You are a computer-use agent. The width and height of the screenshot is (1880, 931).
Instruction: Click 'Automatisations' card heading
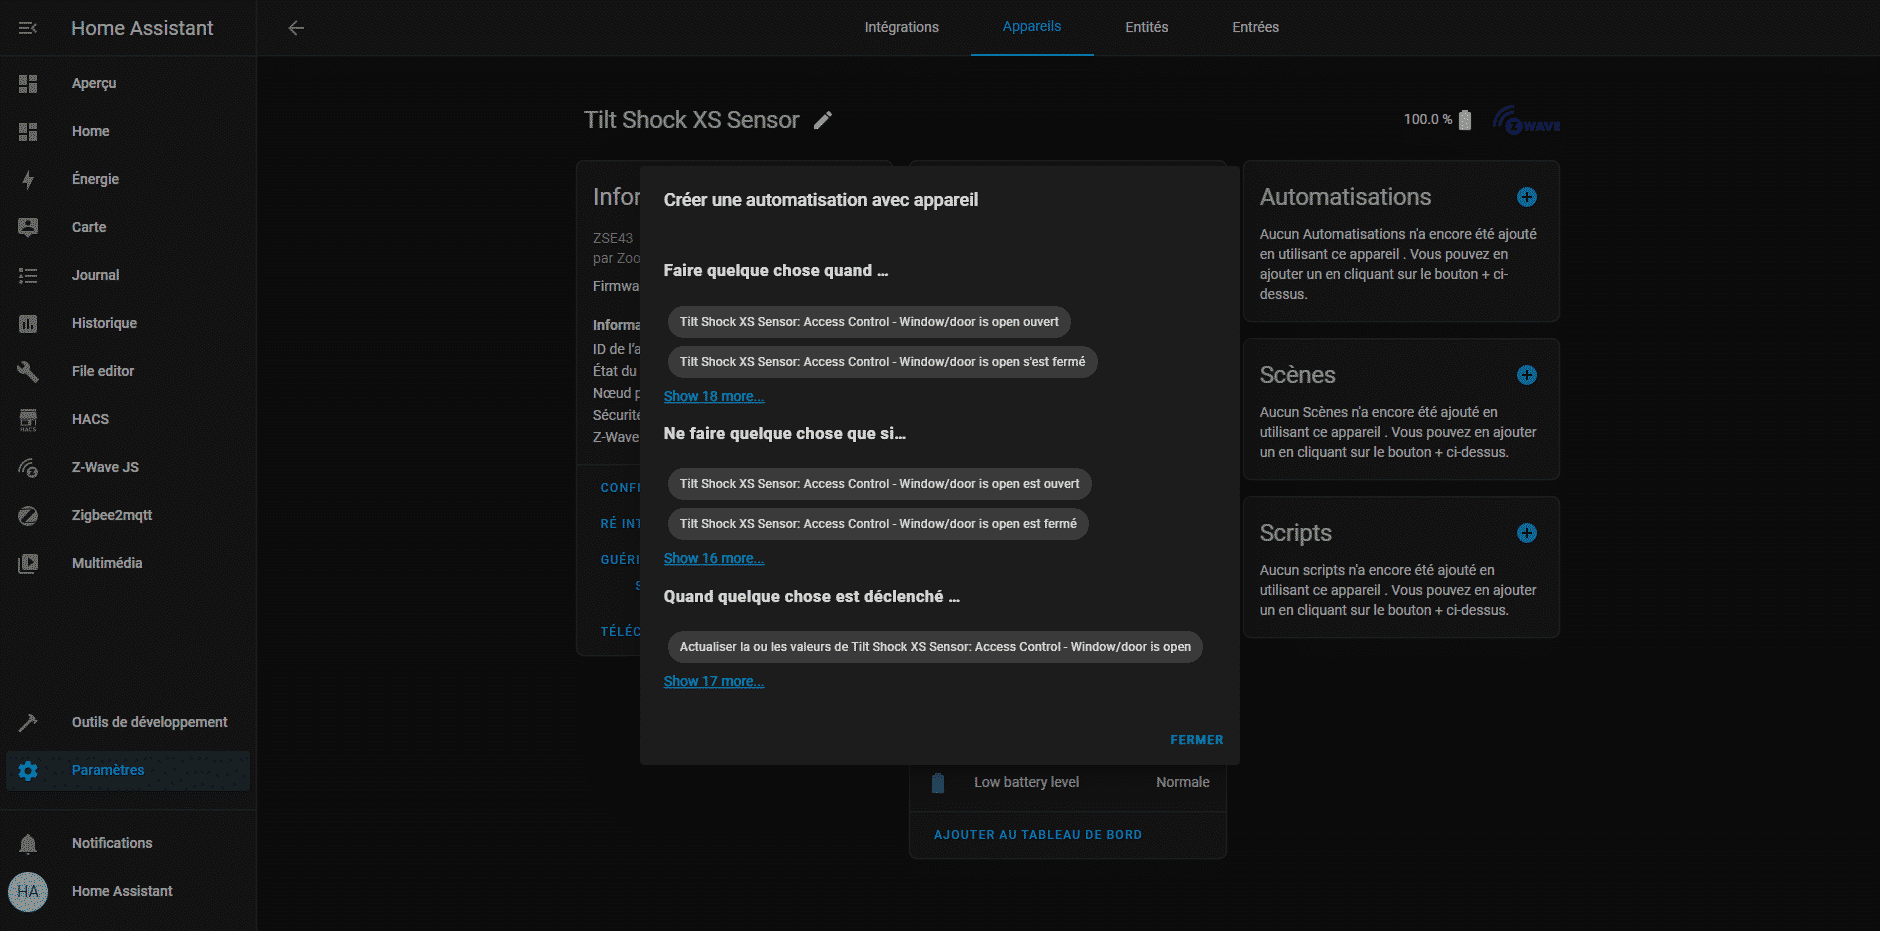click(x=1345, y=197)
